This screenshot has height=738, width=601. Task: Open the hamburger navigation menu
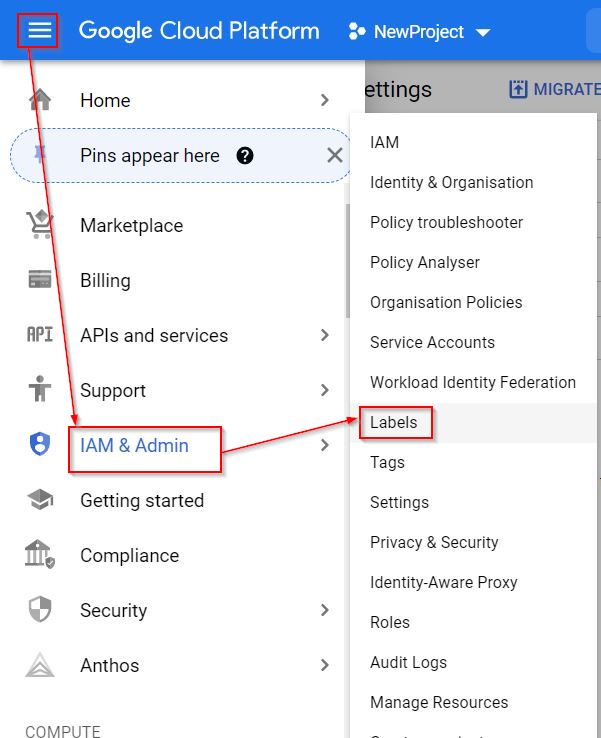coord(39,31)
